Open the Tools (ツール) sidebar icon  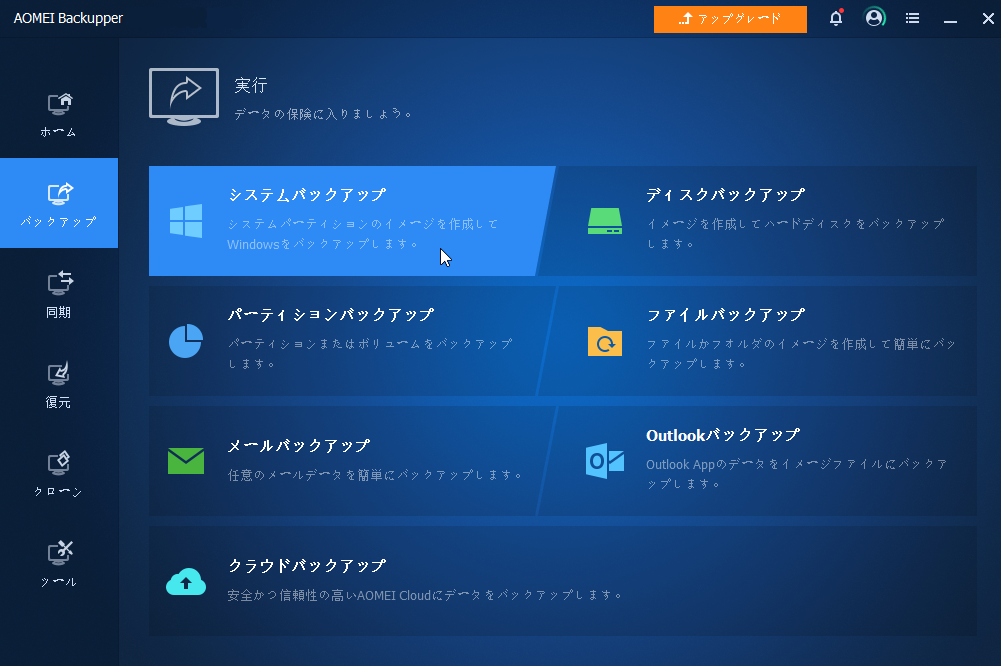[59, 553]
